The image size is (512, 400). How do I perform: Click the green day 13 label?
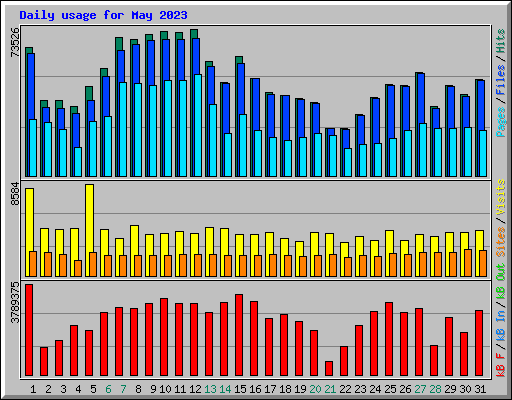tap(210, 389)
